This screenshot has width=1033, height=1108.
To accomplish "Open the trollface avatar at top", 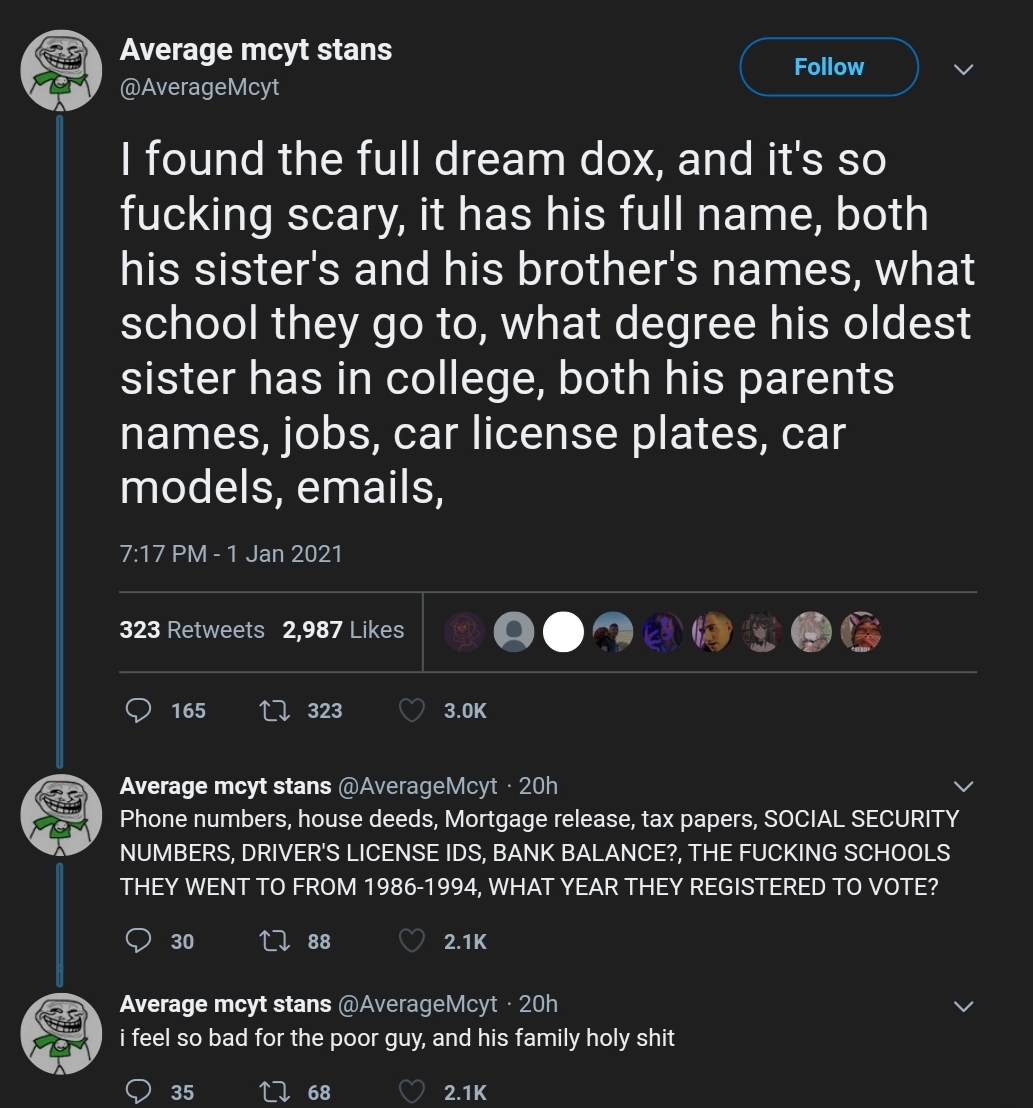I will (x=61, y=70).
